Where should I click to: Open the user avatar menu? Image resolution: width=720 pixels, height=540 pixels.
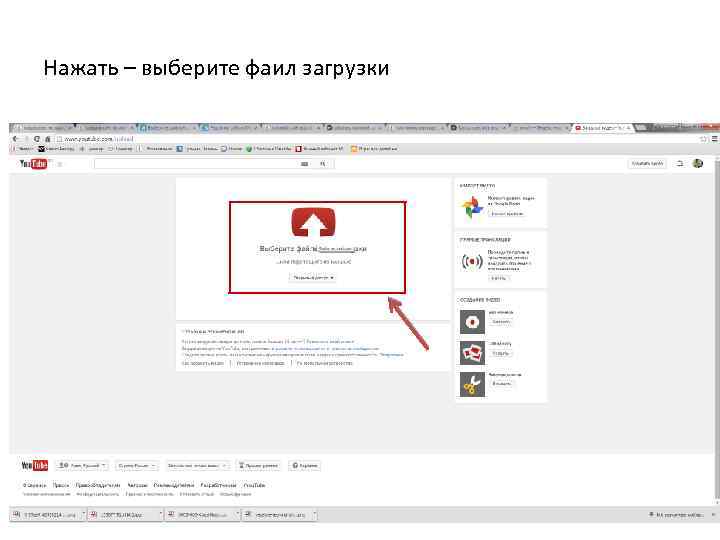698,163
